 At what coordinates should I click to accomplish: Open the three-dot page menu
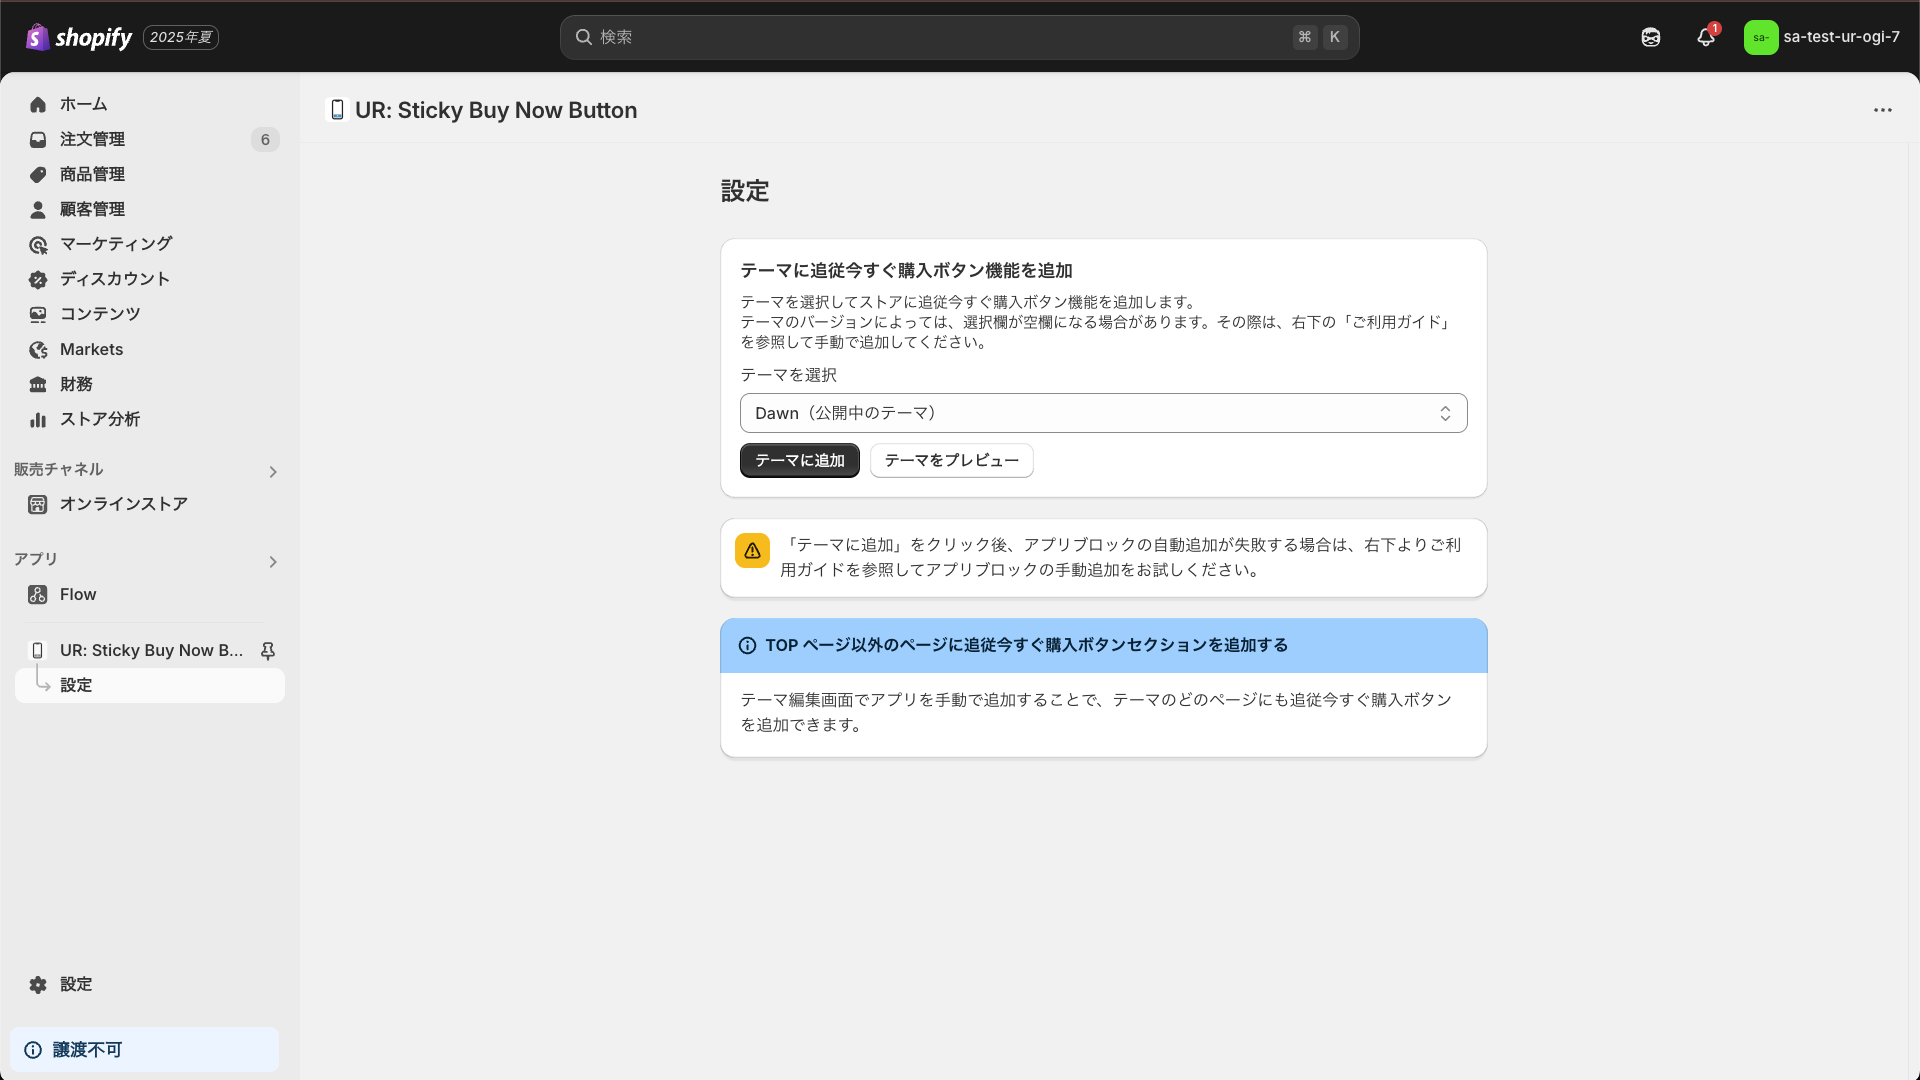(1882, 110)
